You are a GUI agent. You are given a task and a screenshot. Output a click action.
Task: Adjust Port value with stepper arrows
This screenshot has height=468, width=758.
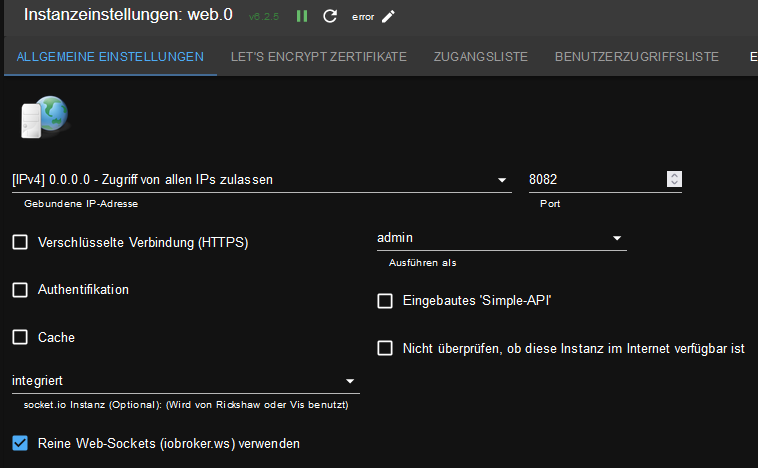click(674, 179)
